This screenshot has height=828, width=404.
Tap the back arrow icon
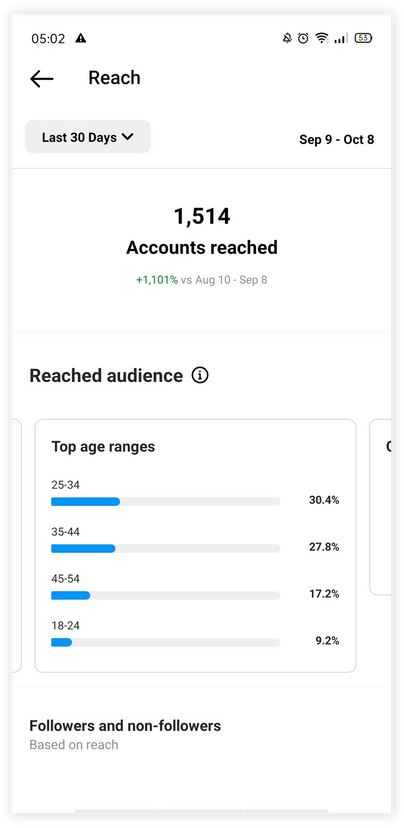coord(42,79)
